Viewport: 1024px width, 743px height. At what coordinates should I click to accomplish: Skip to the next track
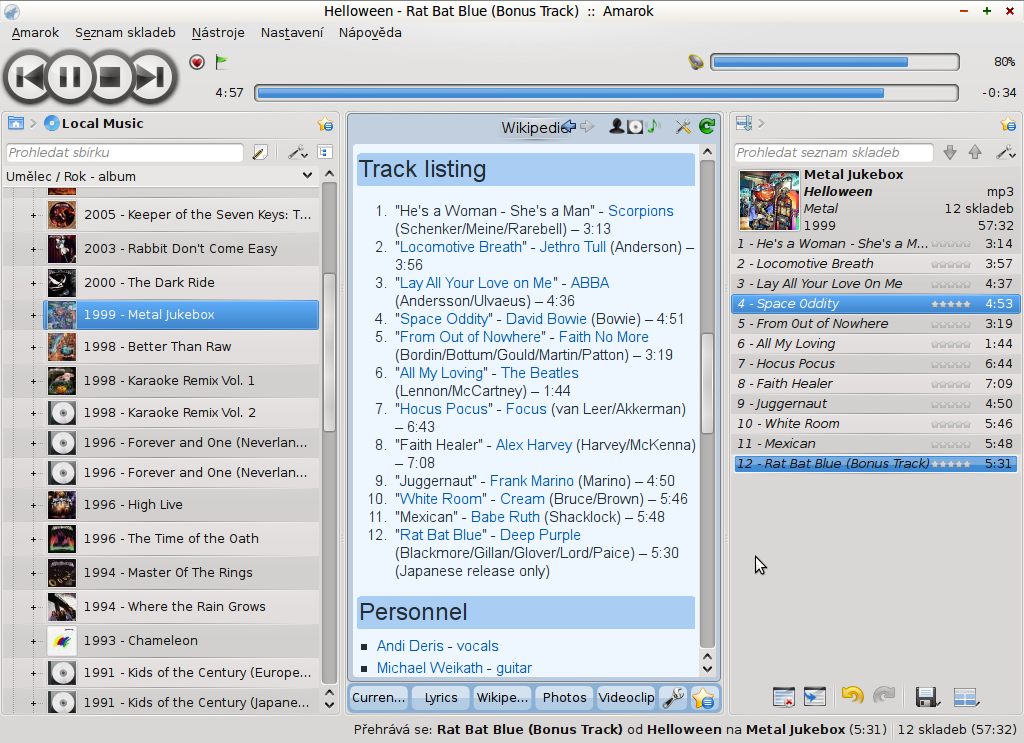tap(153, 77)
